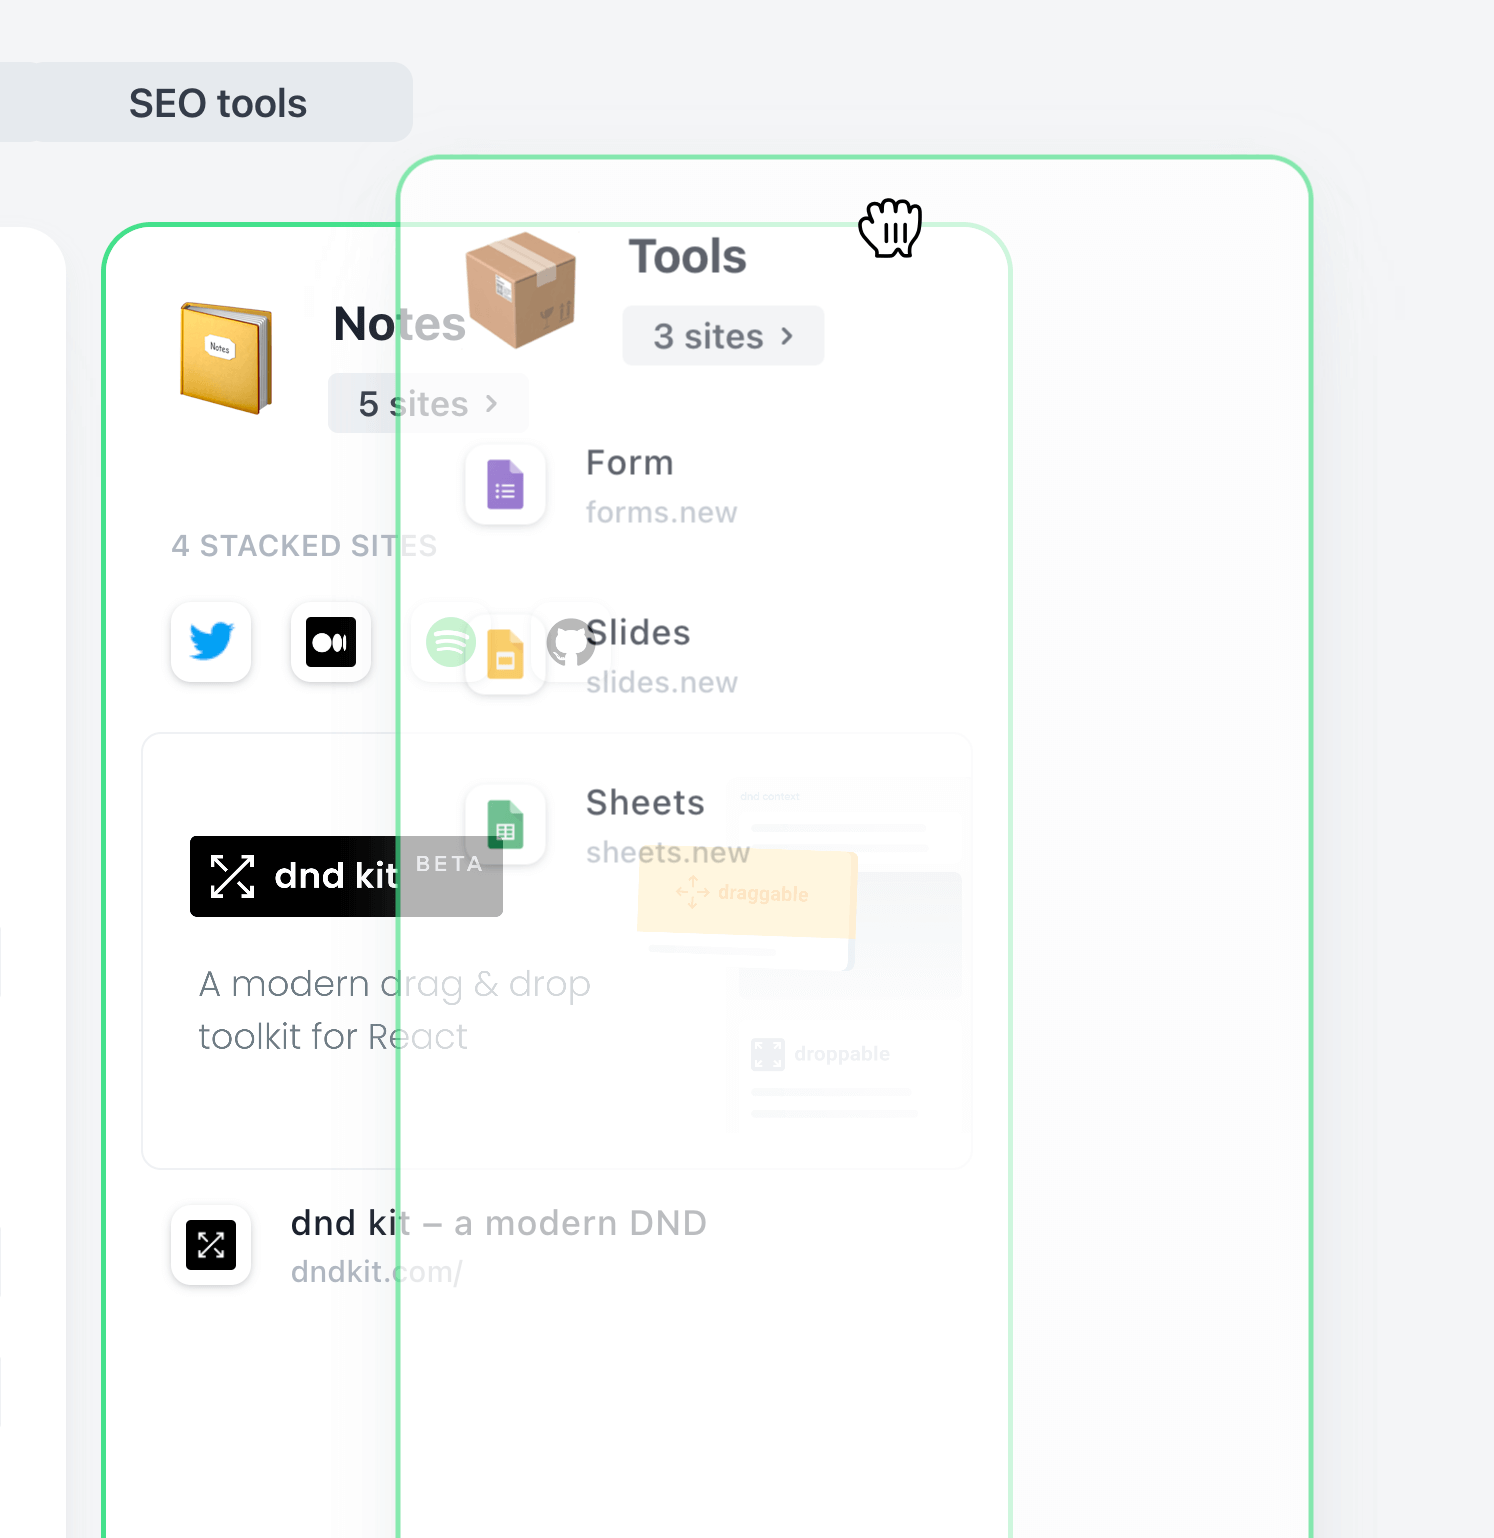The image size is (1494, 1538).
Task: Click the Slides site title
Action: pos(638,633)
